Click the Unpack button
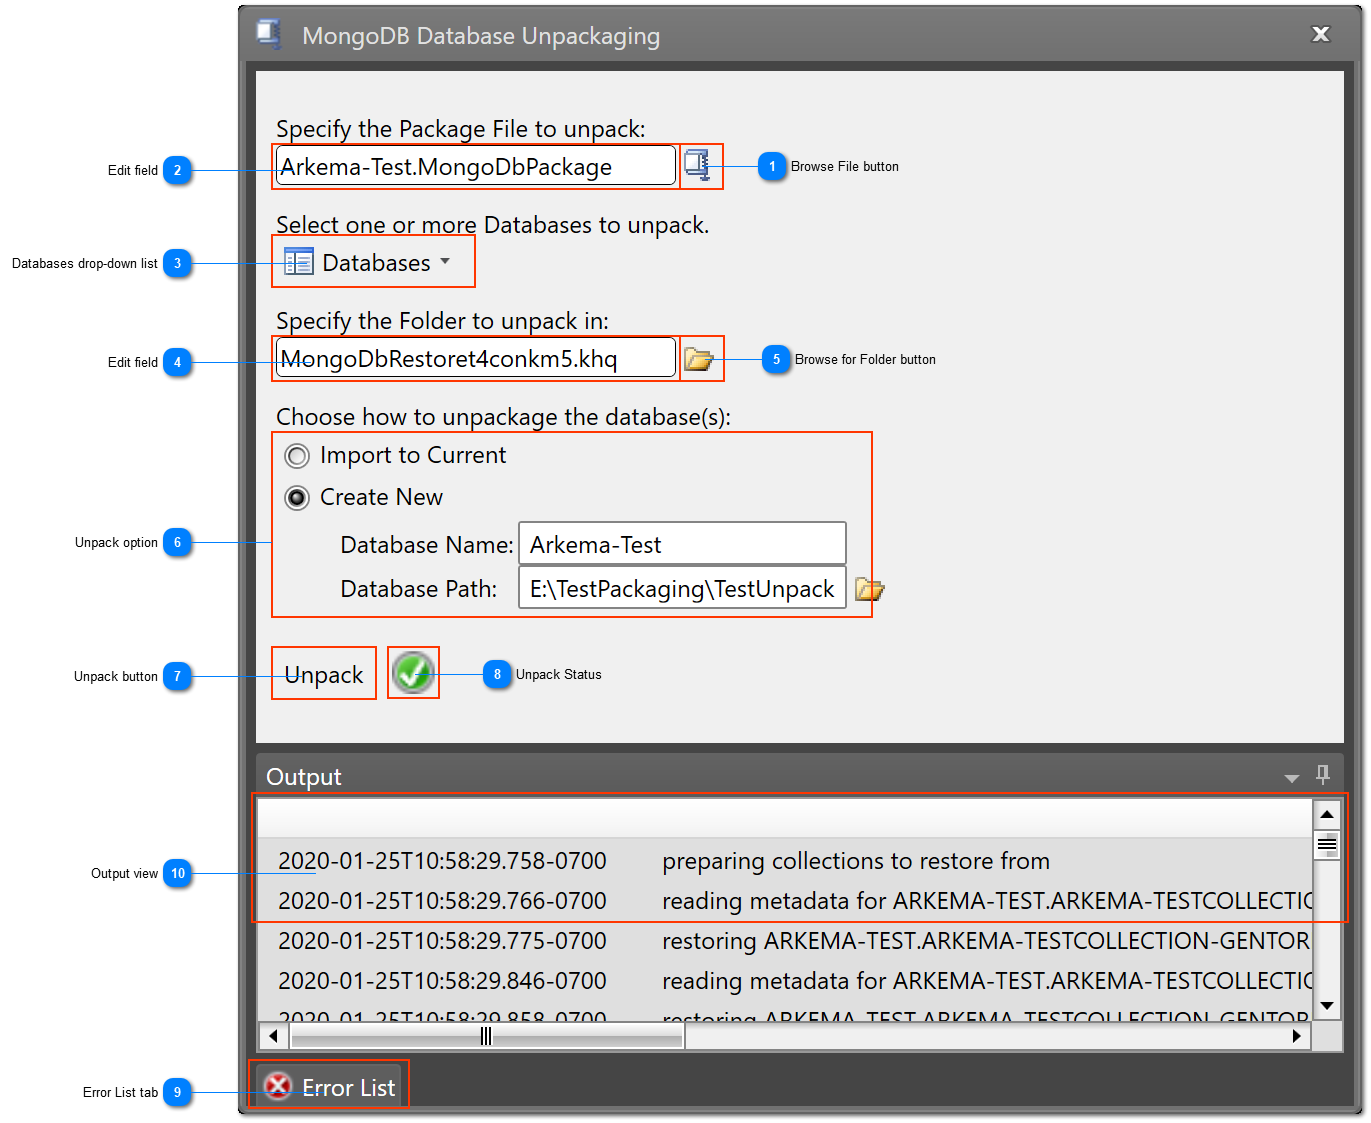The image size is (1371, 1123). (324, 675)
